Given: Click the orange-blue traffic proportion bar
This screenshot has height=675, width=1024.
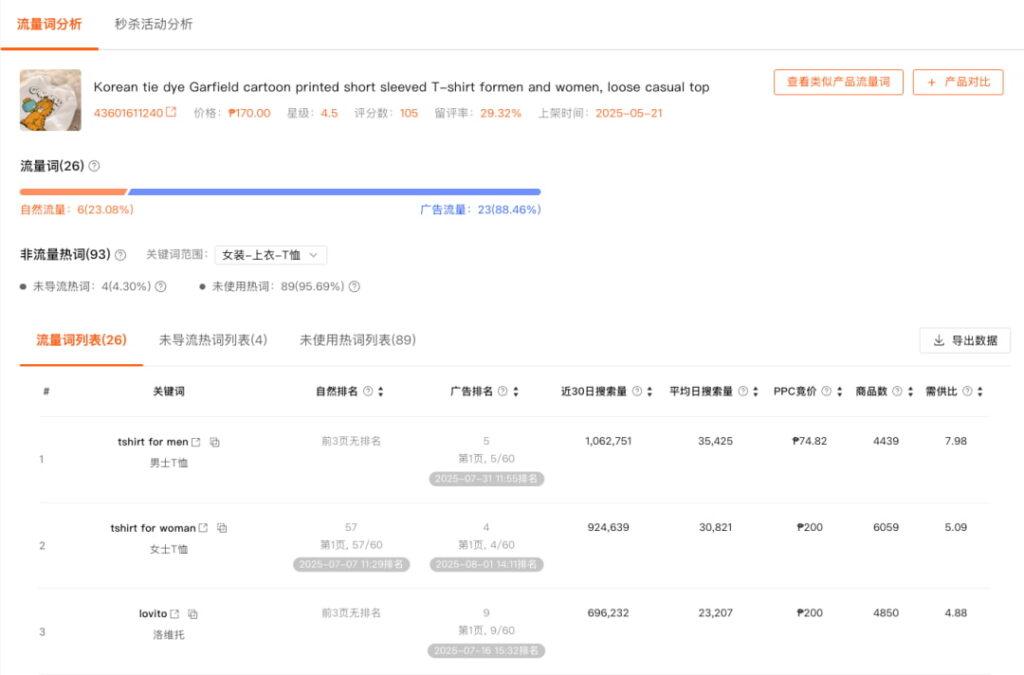Looking at the screenshot, I should click(x=280, y=191).
